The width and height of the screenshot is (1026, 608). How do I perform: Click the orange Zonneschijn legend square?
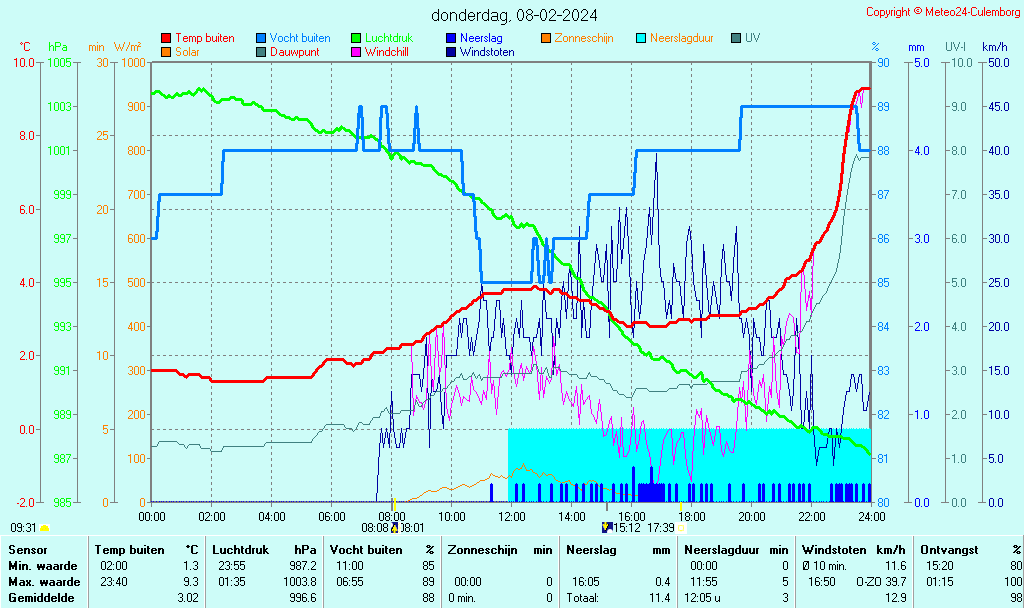pos(545,38)
